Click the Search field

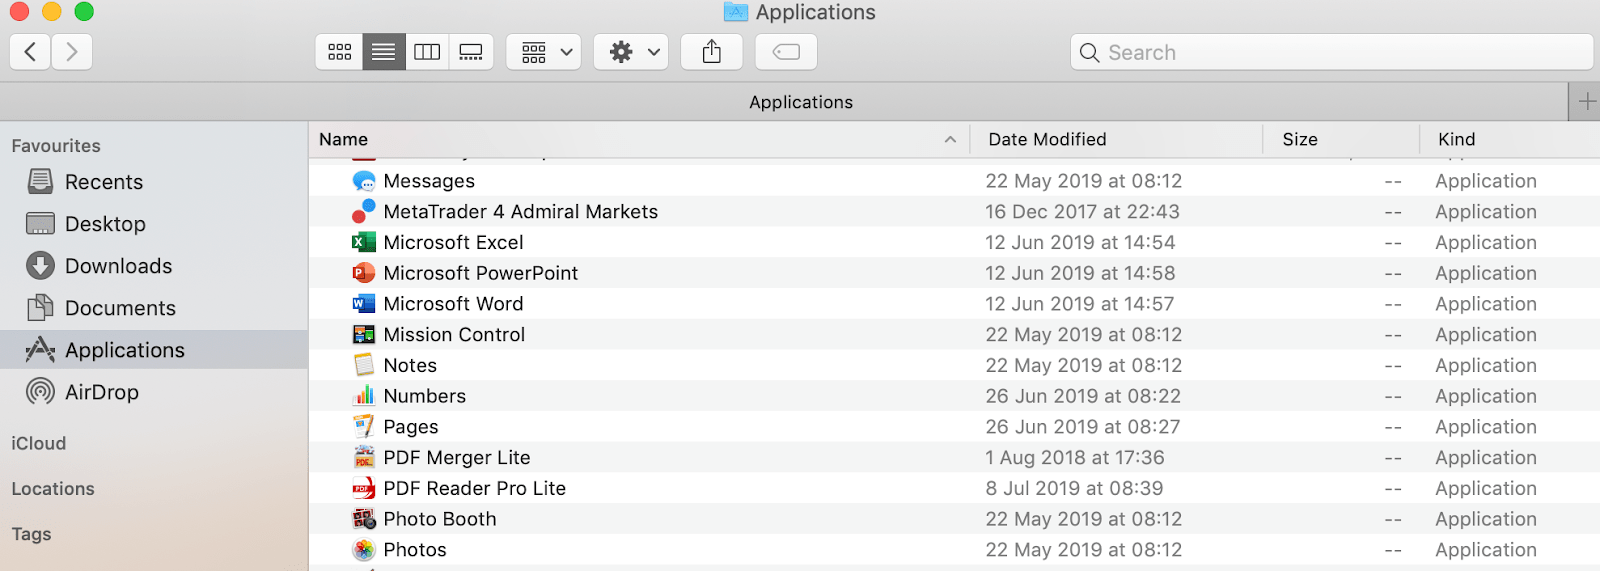click(x=1331, y=52)
